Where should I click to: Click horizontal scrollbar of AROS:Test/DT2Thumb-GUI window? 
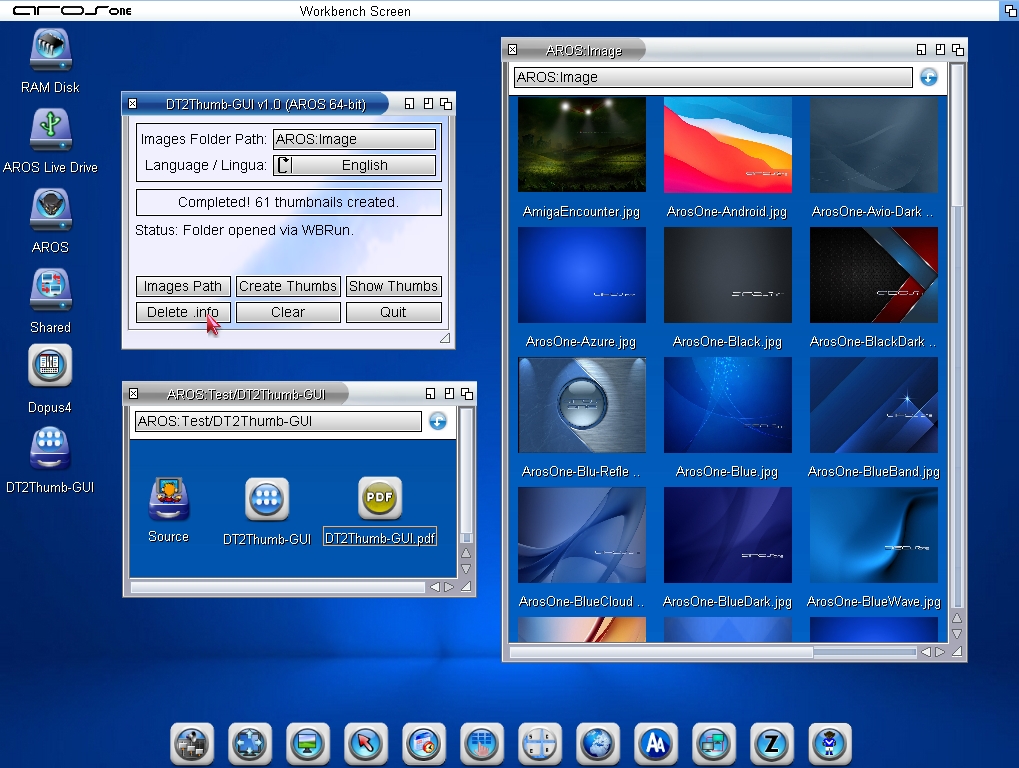278,587
